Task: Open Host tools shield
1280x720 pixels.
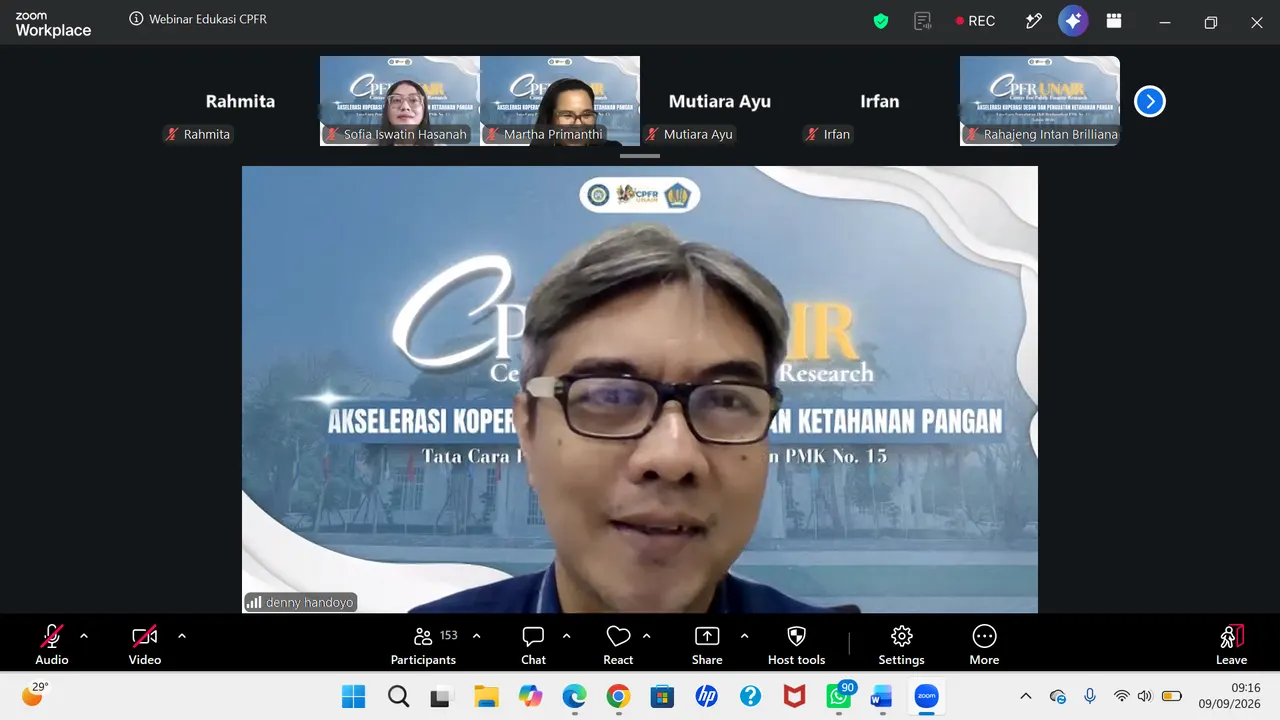Action: (797, 644)
